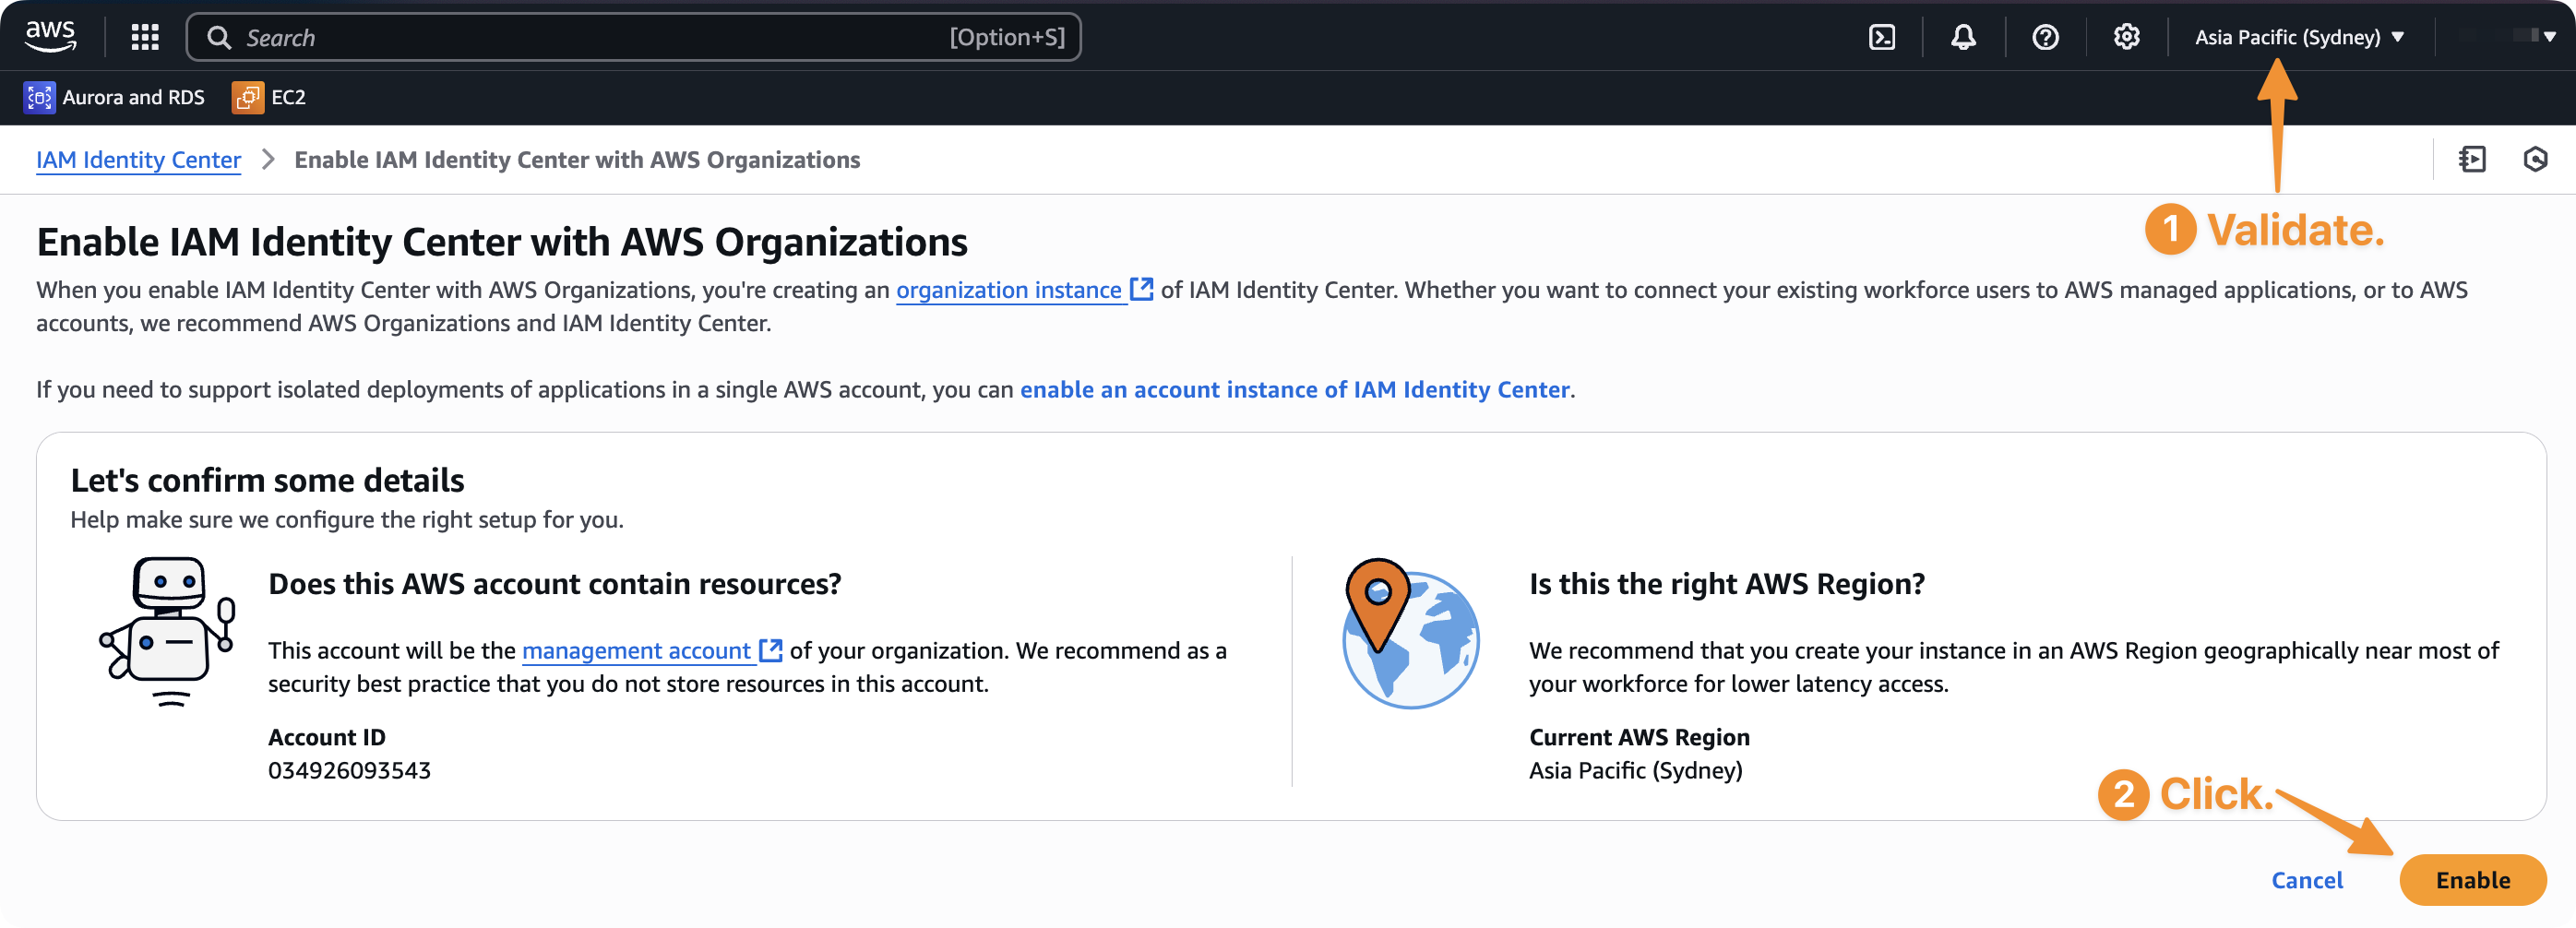Open the management account link
This screenshot has height=928, width=2576.
637,651
